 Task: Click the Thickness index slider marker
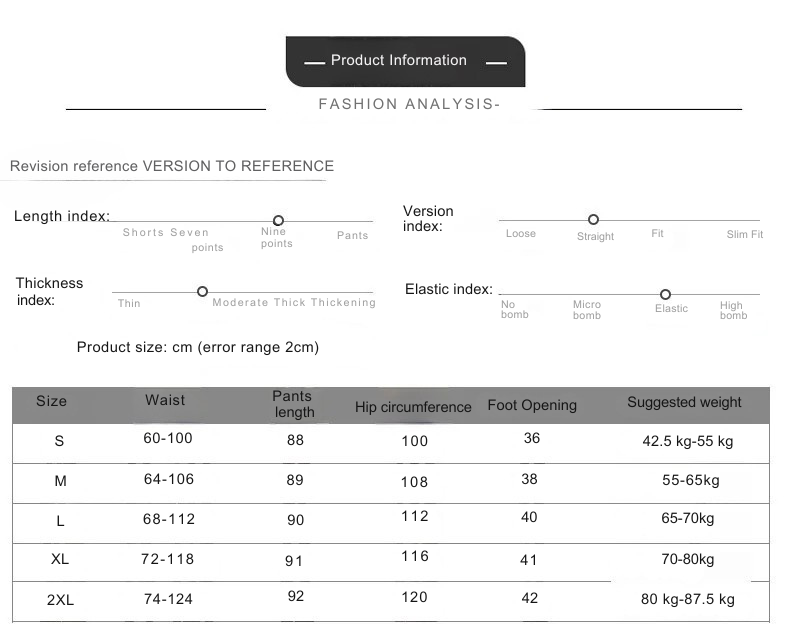click(202, 291)
